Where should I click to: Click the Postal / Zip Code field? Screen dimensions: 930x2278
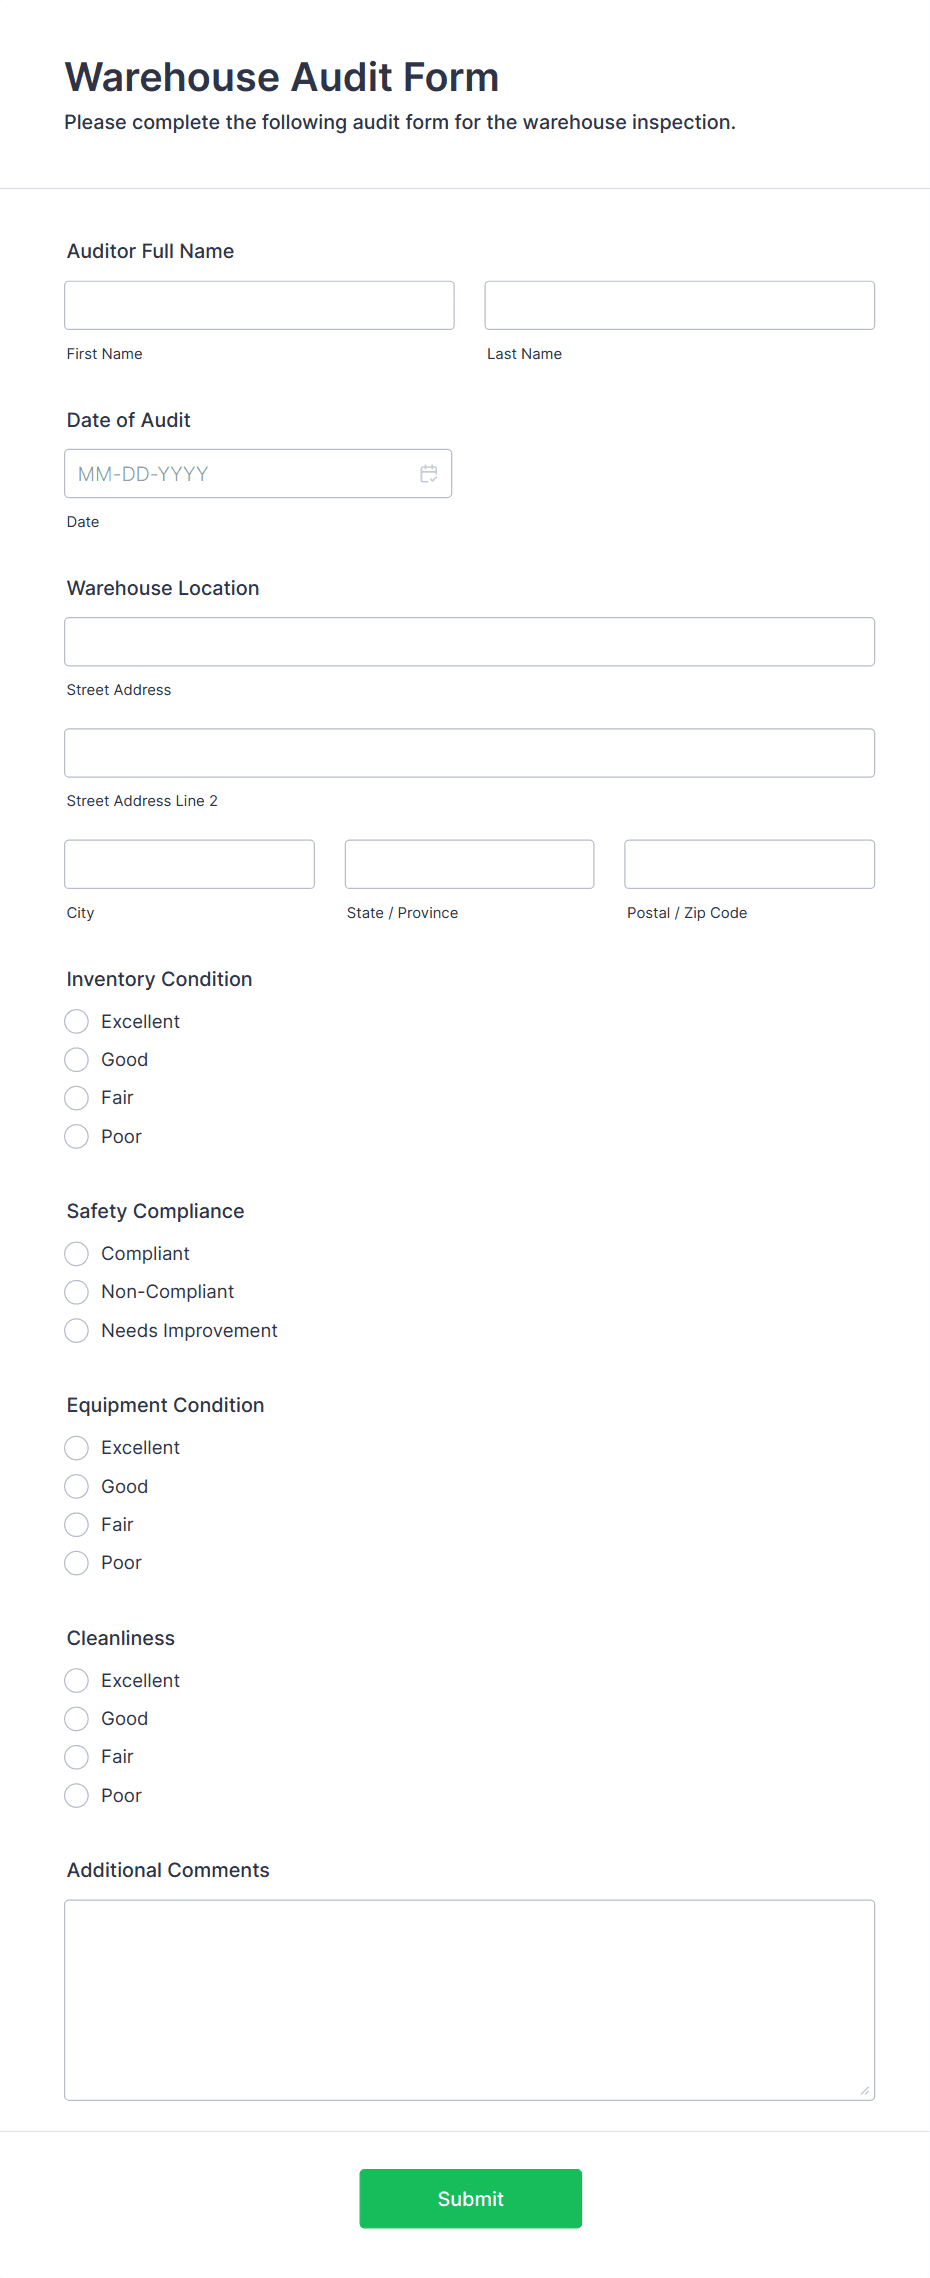(x=749, y=864)
